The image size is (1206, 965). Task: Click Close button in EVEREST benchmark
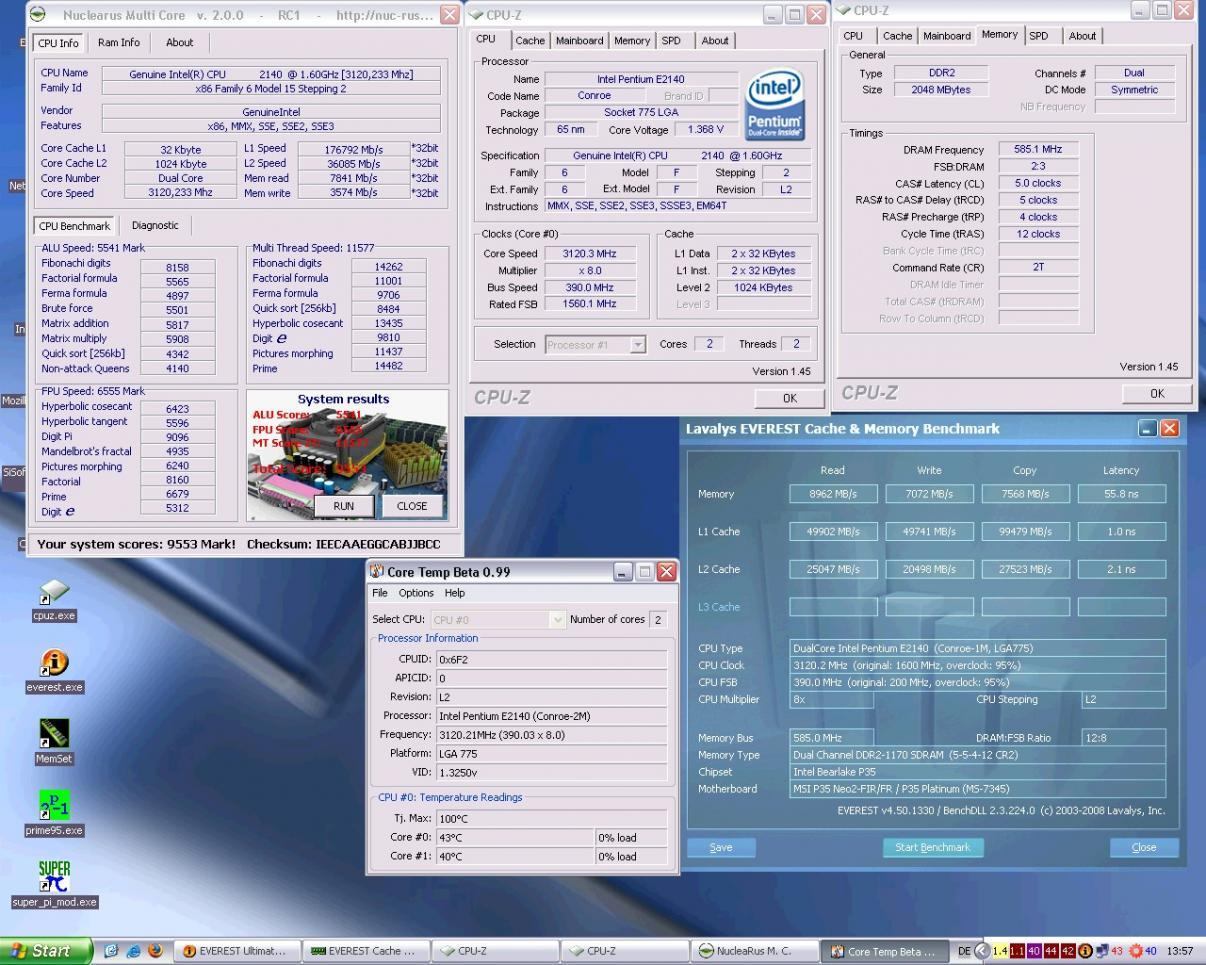pos(1144,847)
